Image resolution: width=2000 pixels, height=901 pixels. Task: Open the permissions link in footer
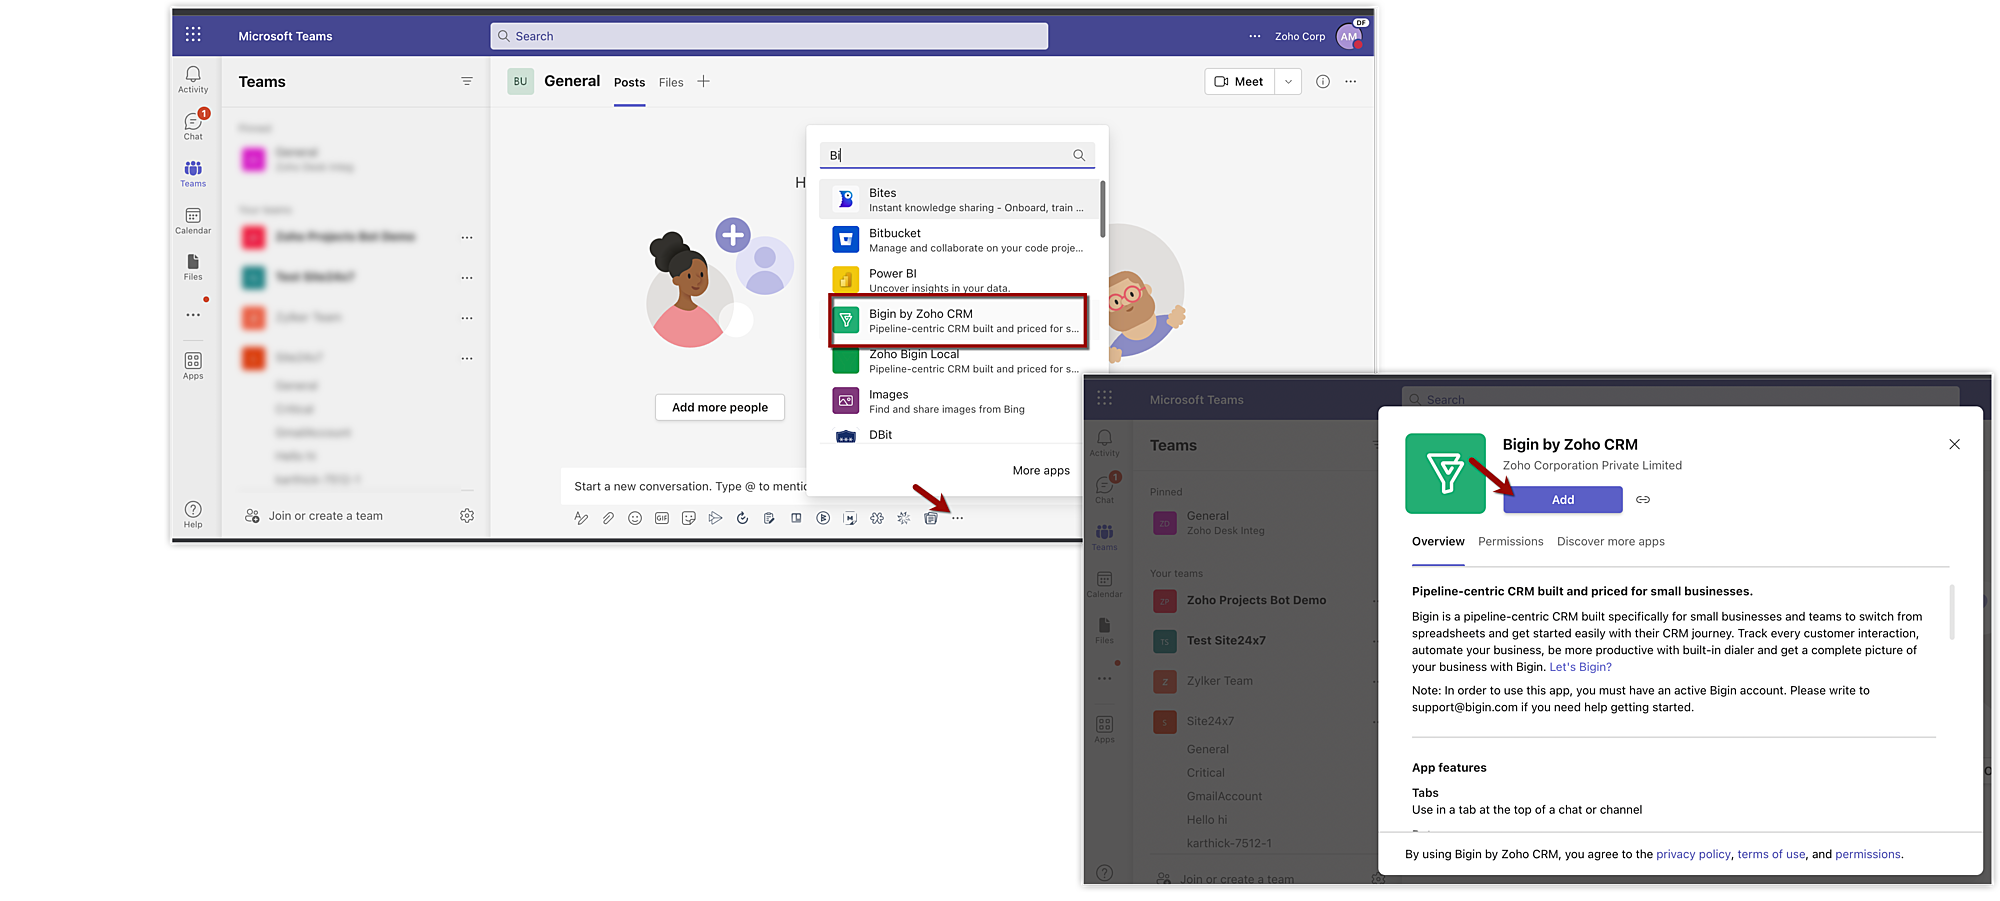pos(1868,854)
